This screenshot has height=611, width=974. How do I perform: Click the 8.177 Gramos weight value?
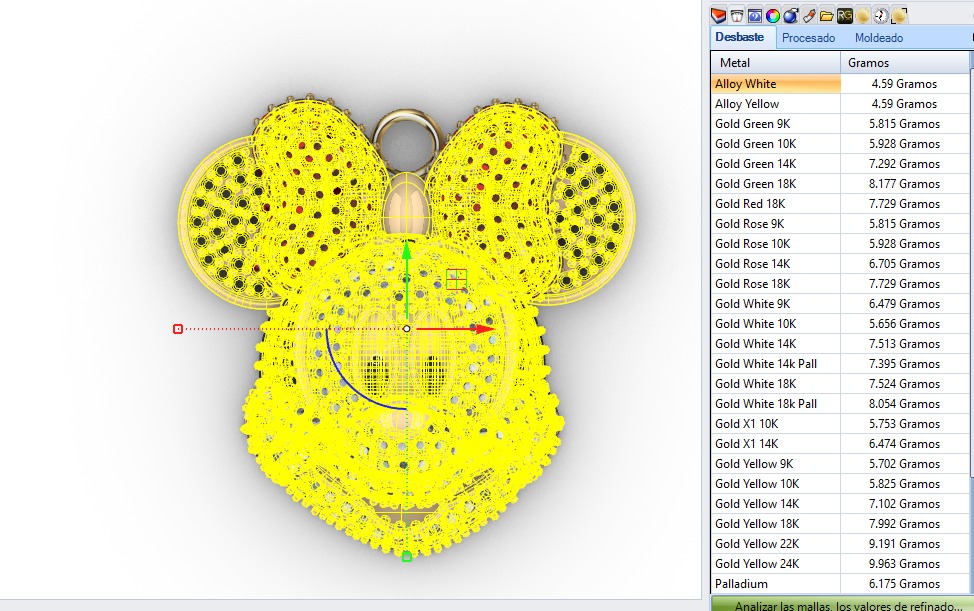[x=904, y=184]
